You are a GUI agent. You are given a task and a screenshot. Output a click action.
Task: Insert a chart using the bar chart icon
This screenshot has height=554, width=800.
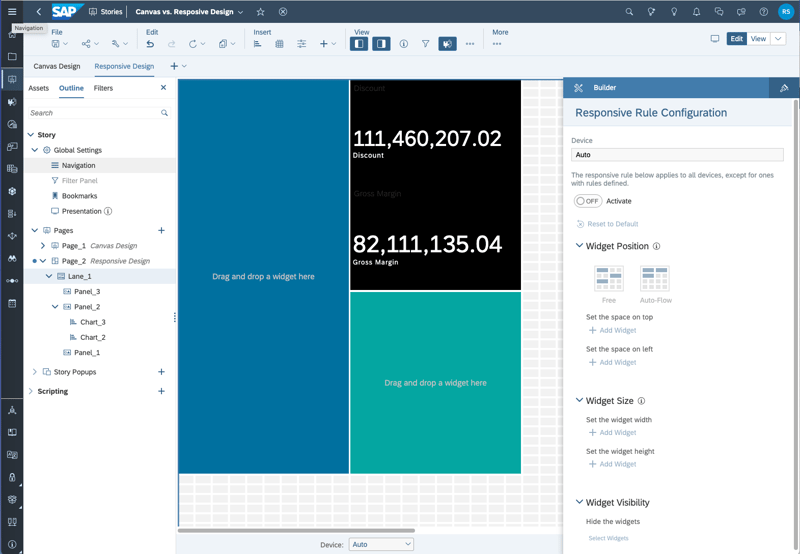tap(258, 44)
